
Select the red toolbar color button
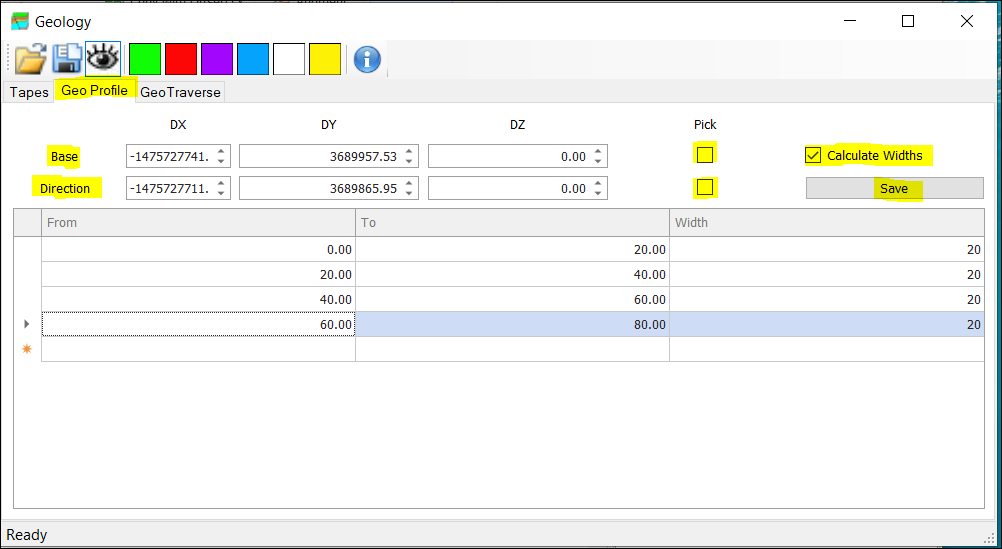click(x=181, y=59)
